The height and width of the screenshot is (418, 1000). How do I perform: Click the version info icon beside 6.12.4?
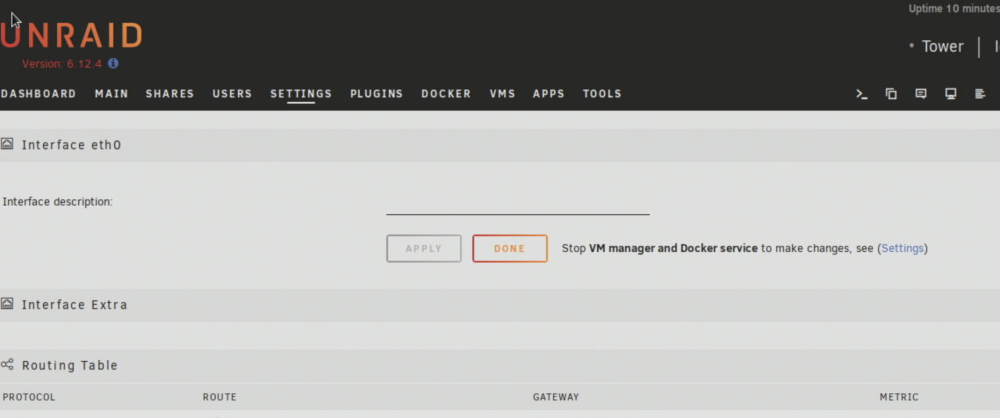[113, 64]
